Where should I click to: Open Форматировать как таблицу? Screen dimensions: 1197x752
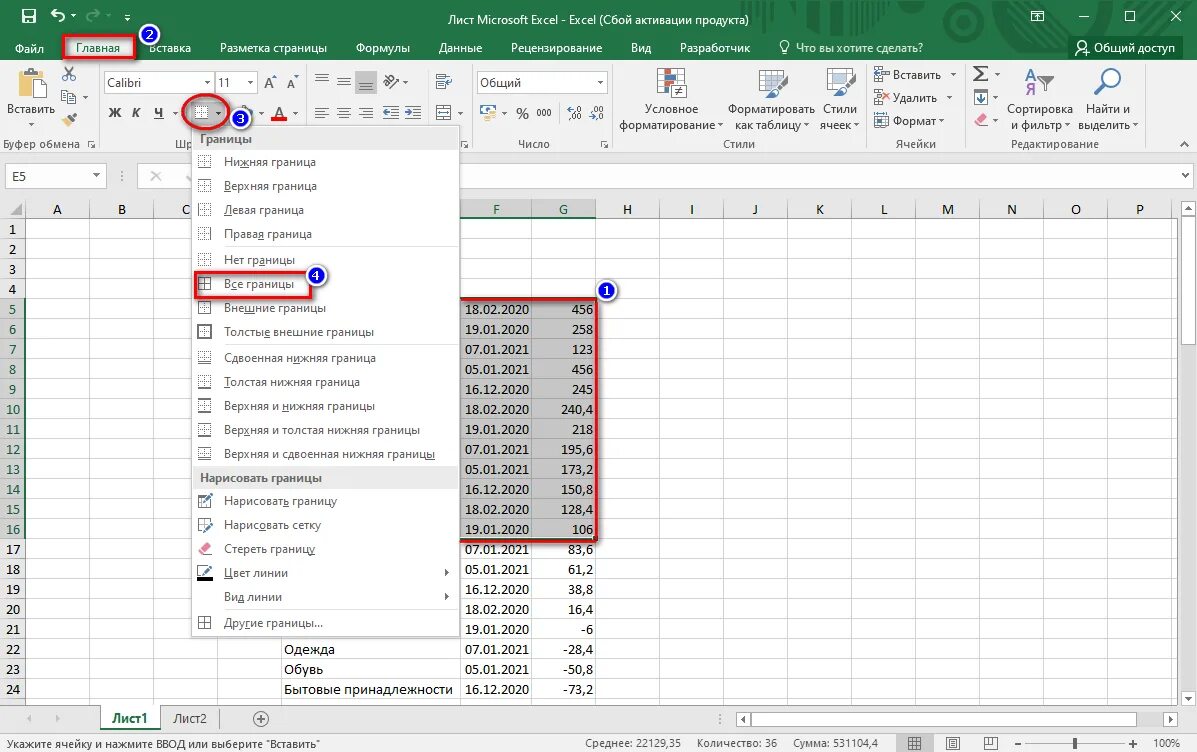771,100
